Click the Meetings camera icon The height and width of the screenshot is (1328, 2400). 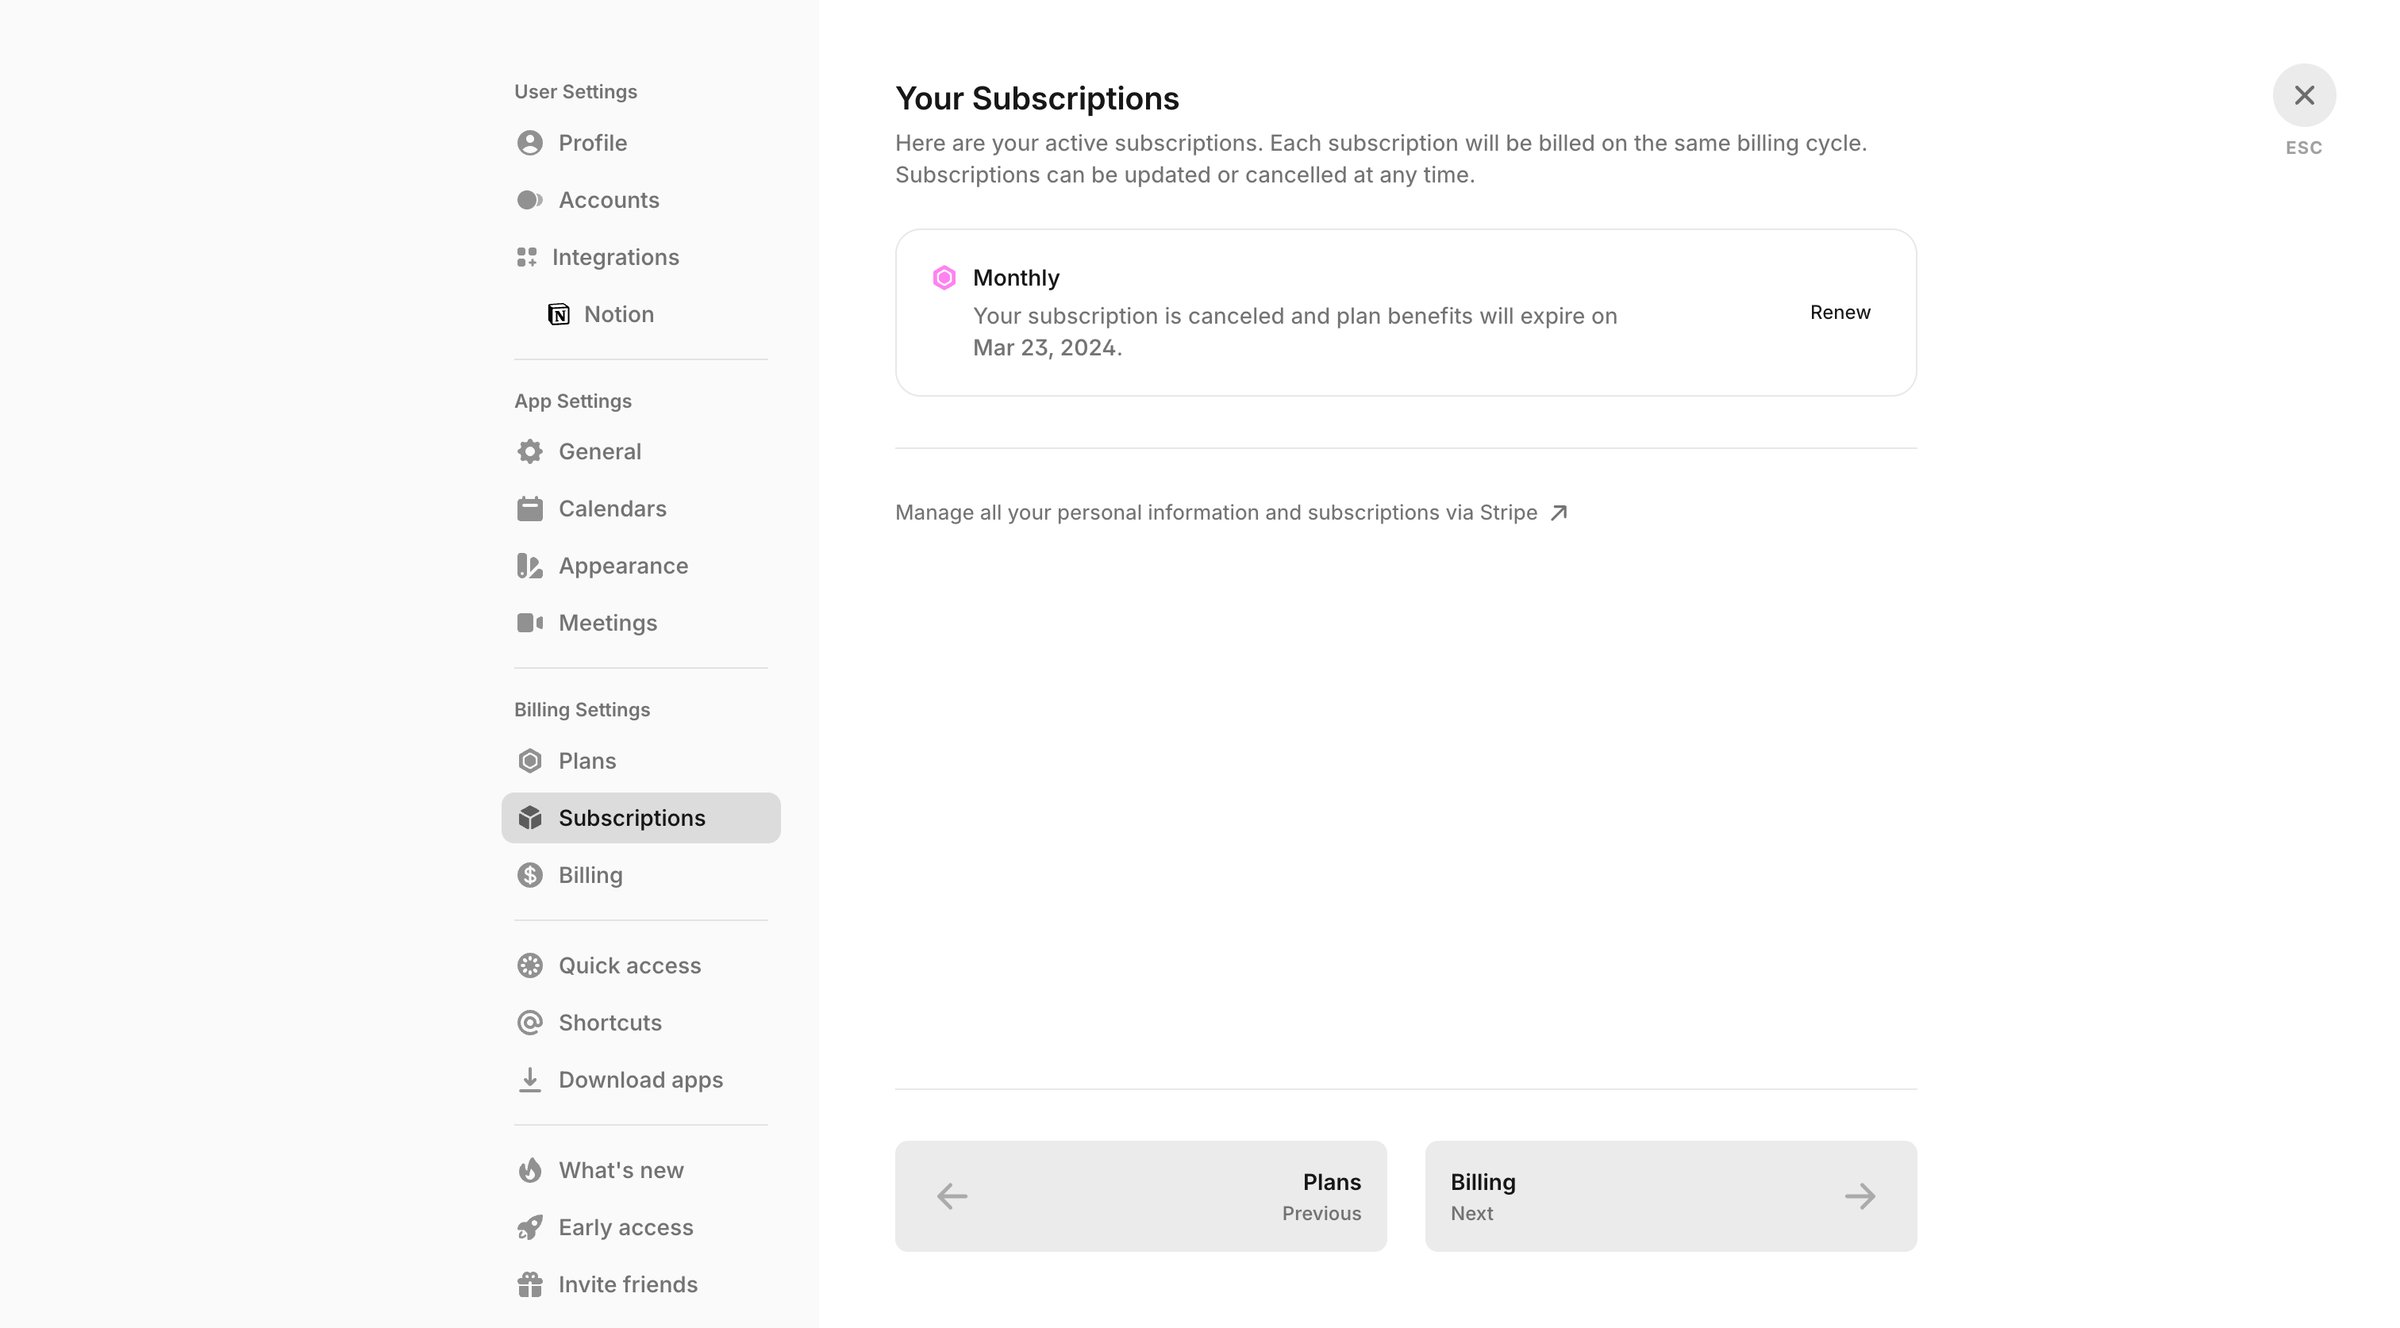[x=530, y=623]
